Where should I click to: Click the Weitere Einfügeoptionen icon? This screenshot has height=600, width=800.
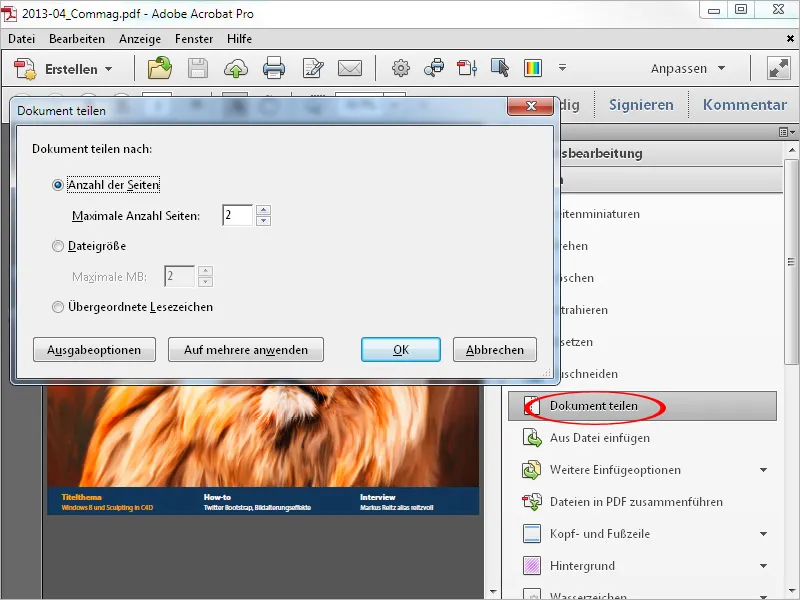coord(532,470)
